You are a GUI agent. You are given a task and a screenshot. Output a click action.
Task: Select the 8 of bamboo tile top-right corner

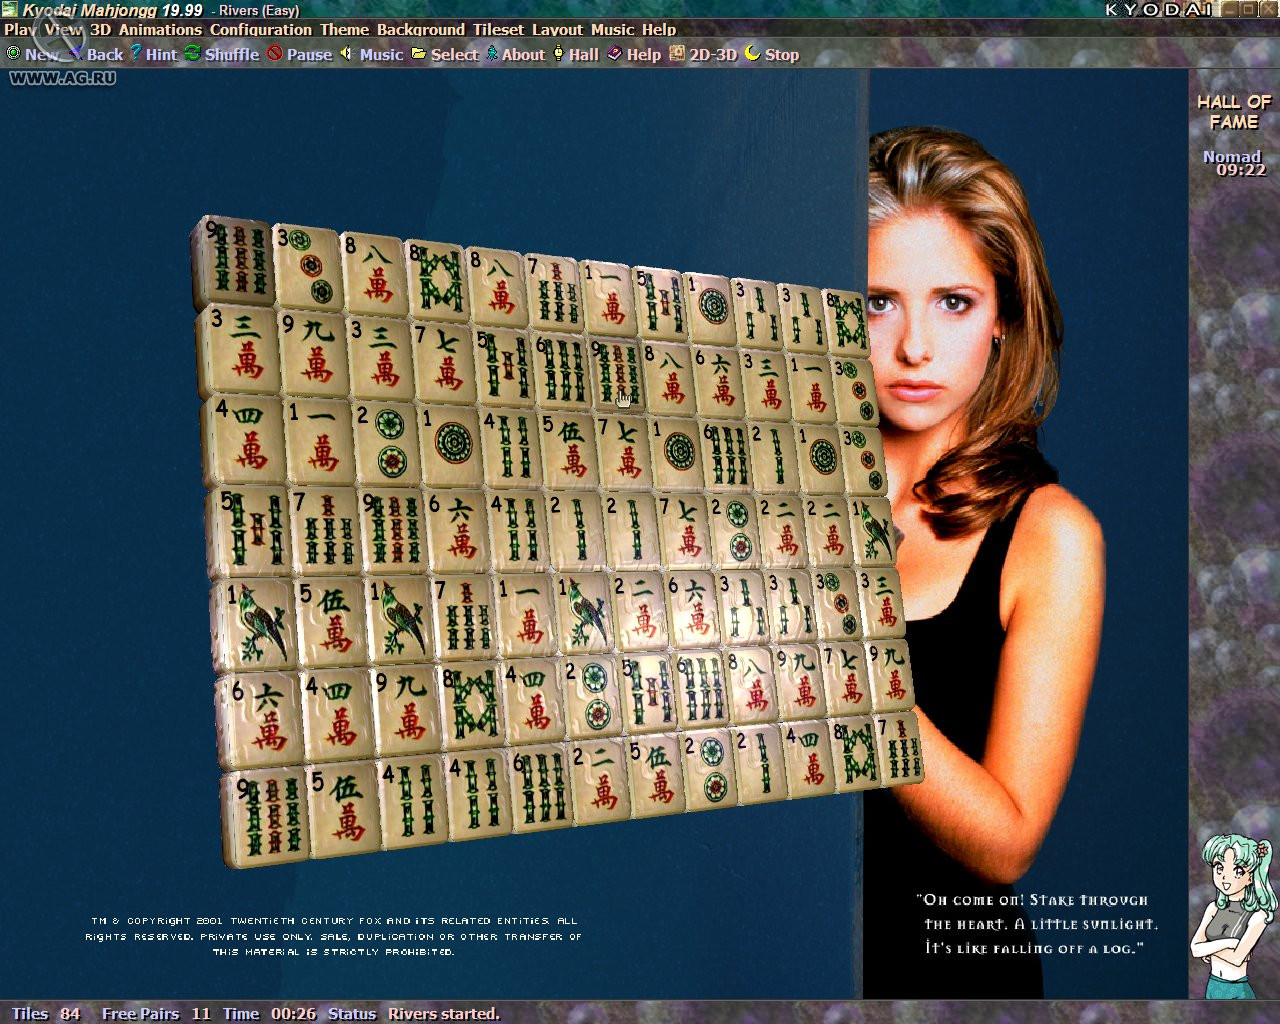click(x=846, y=321)
